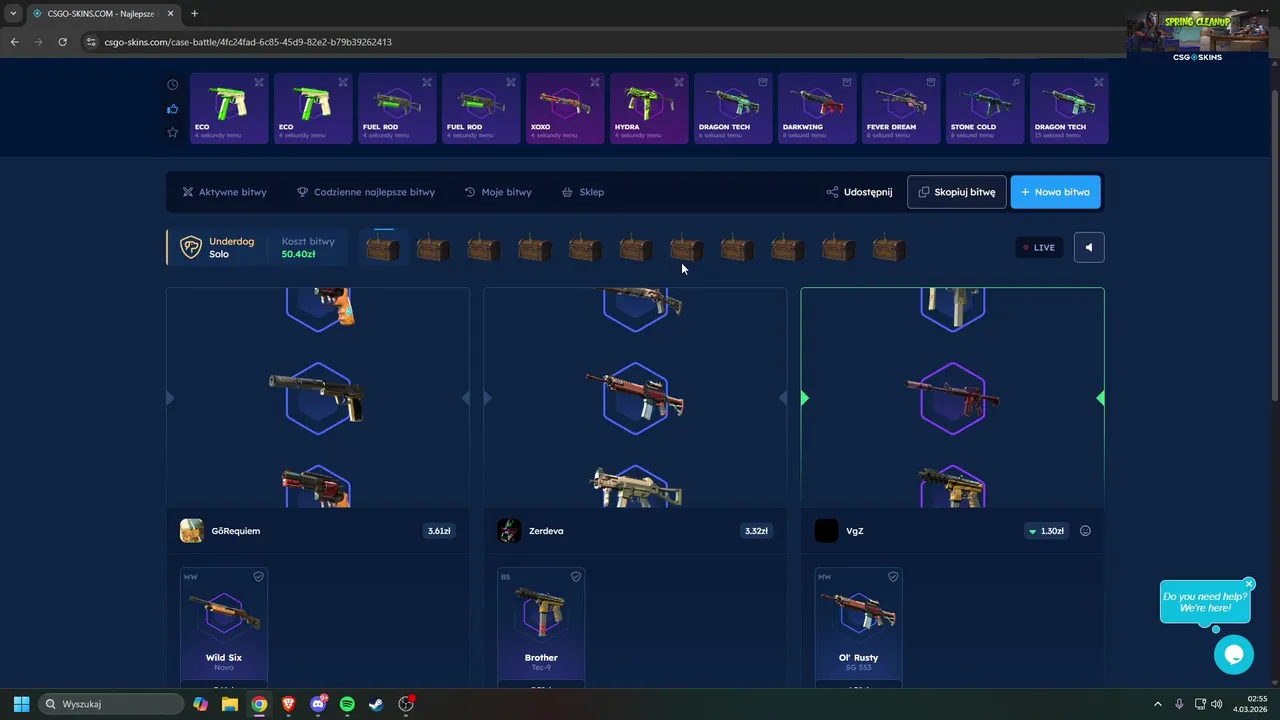Click the Underdog Solo shield badge
The height and width of the screenshot is (720, 1280).
(190, 247)
